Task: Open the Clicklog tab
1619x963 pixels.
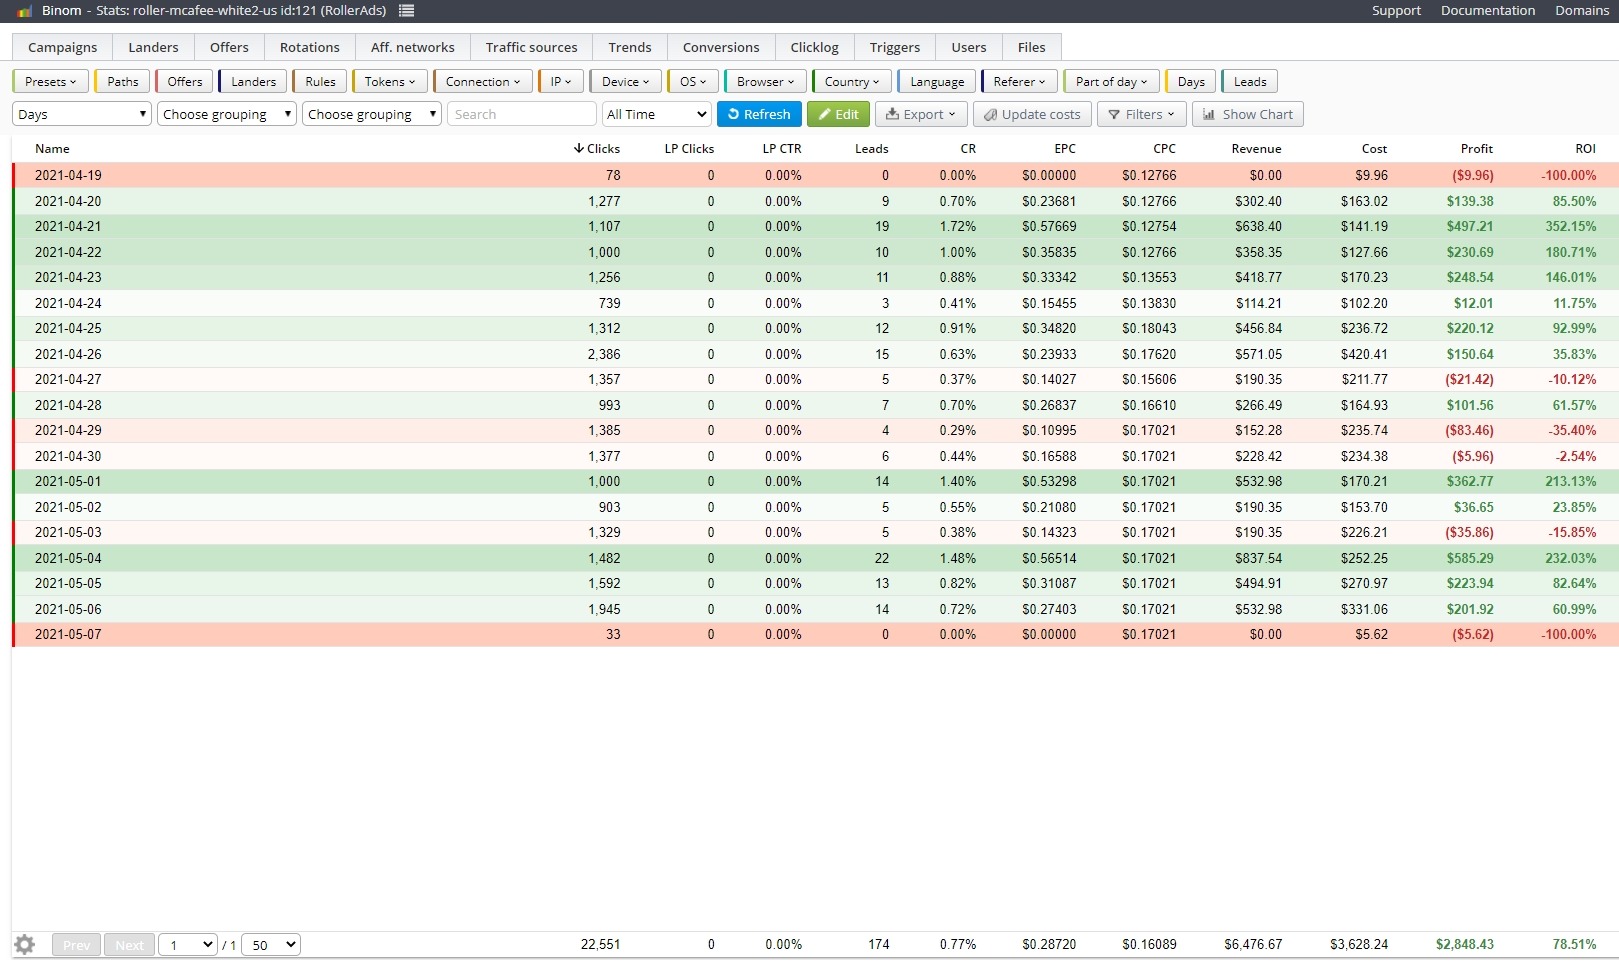Action: [x=814, y=47]
